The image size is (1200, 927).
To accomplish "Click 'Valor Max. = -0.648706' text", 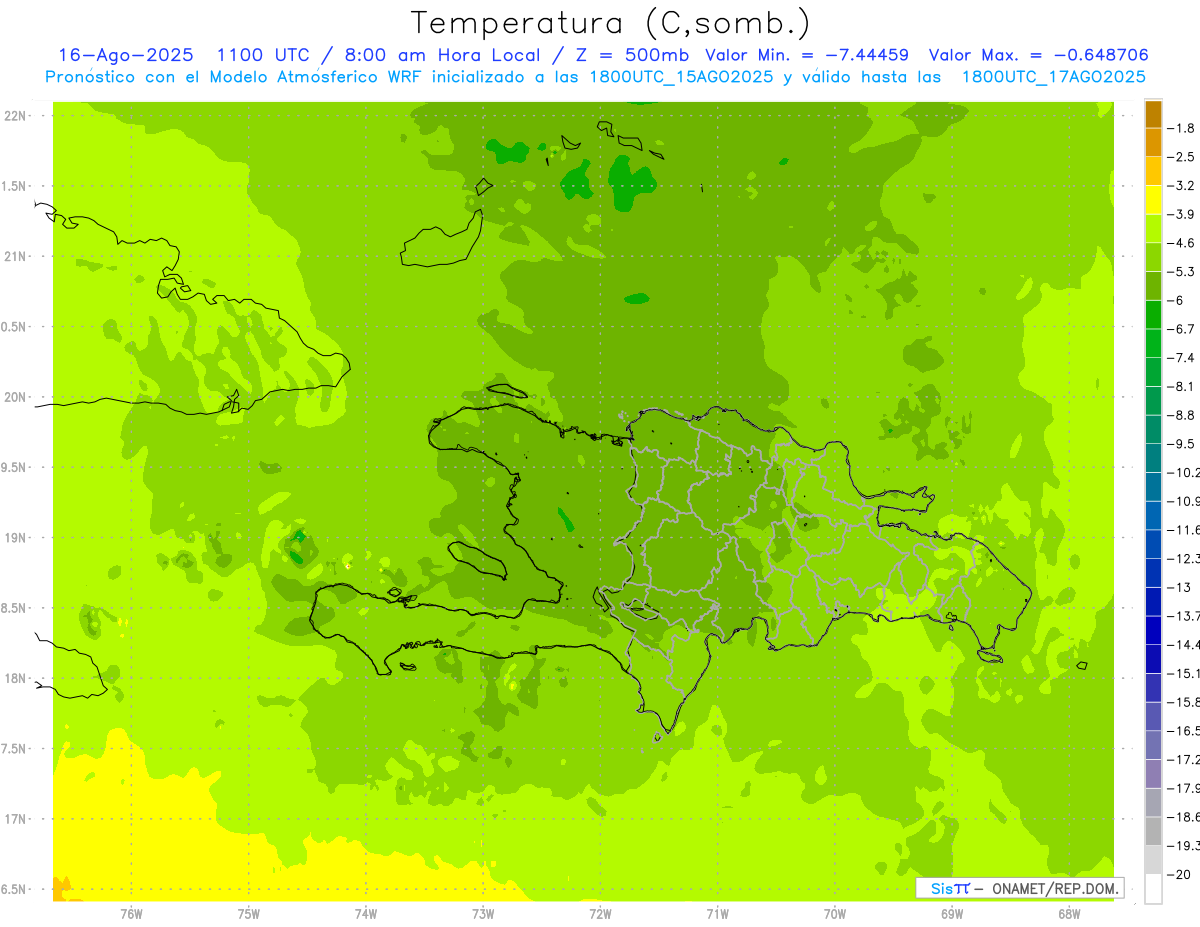I will tap(1039, 56).
